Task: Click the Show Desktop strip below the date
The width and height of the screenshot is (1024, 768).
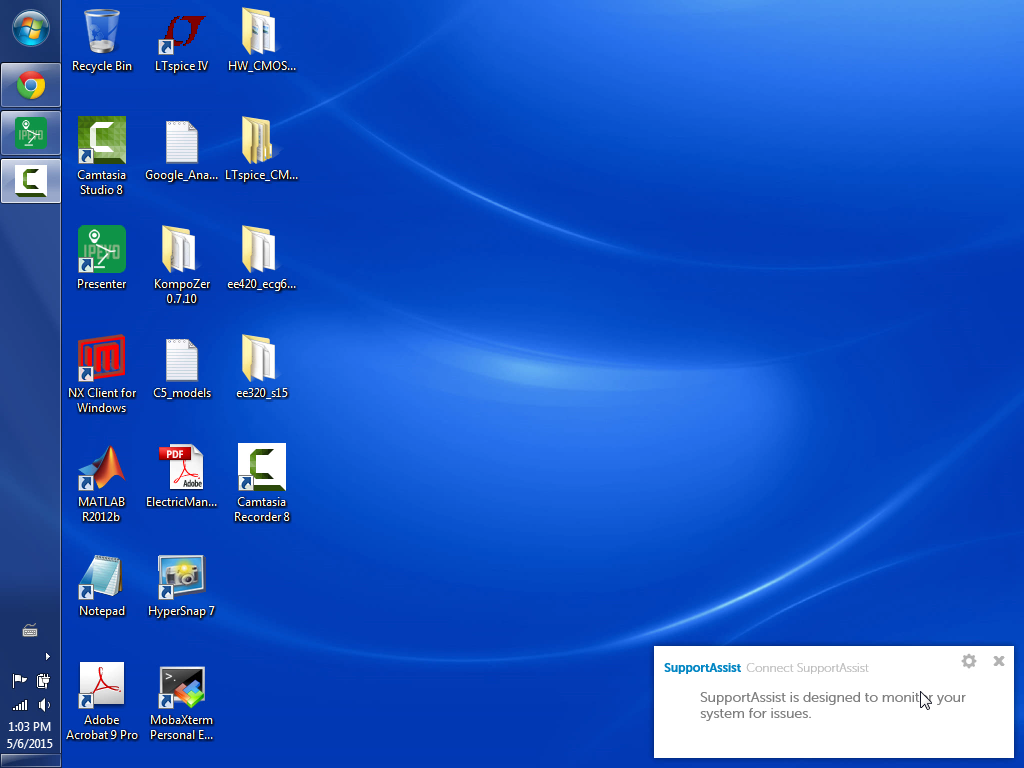Action: 30,761
